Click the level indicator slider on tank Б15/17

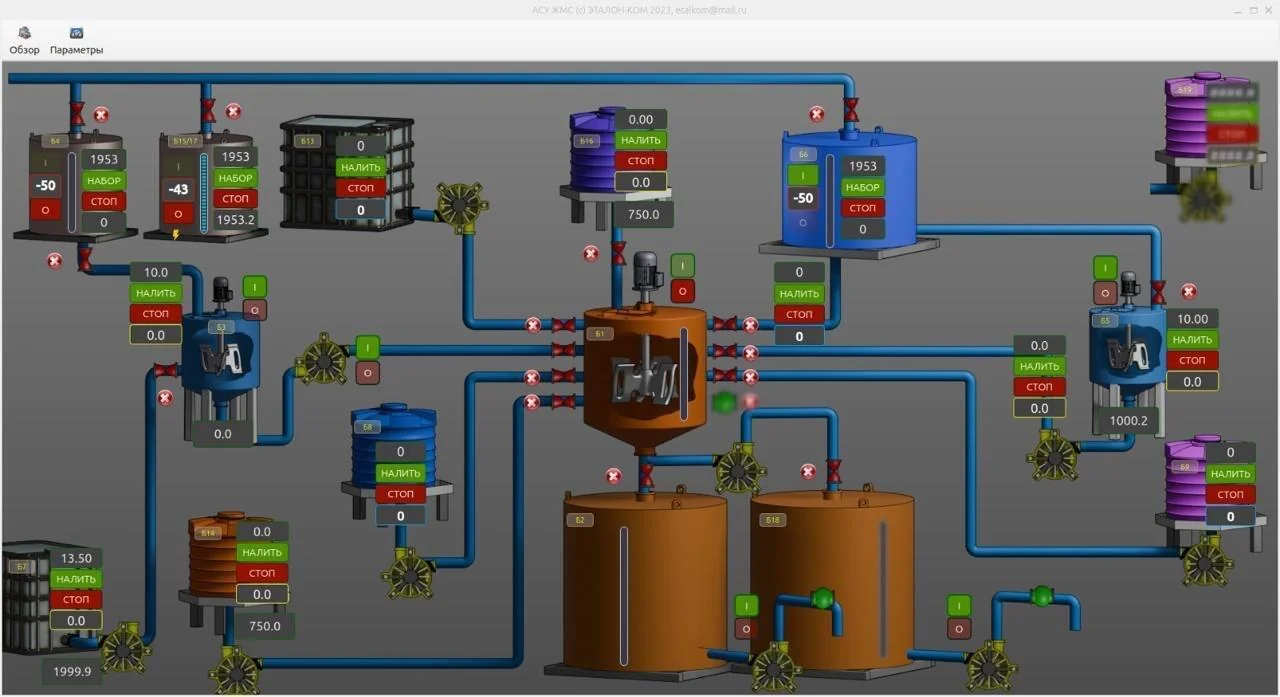click(x=204, y=192)
